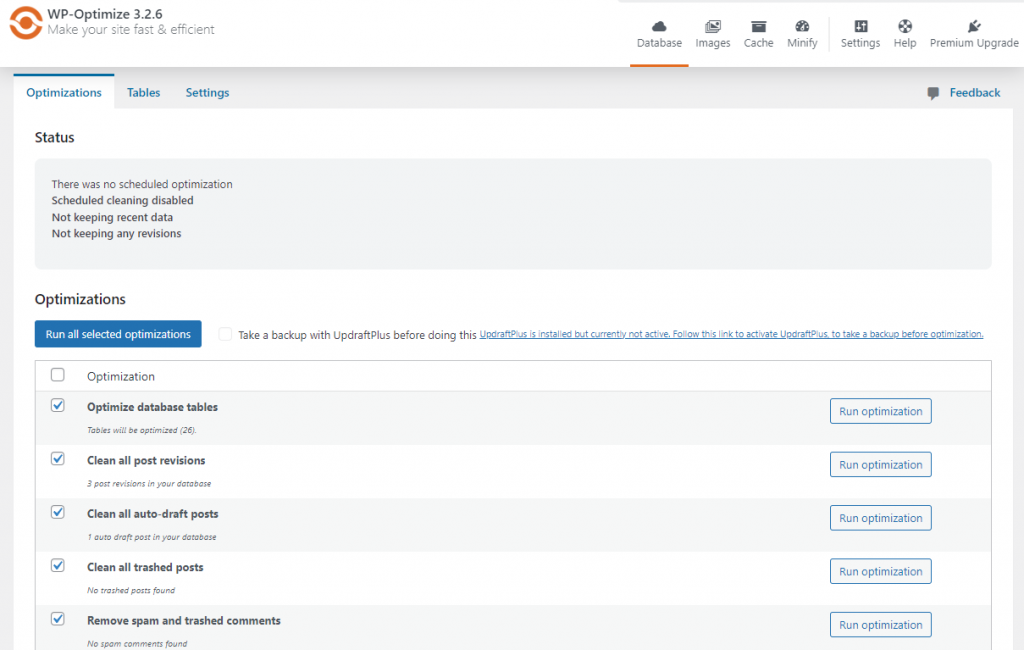Run optimization for post revisions
This screenshot has width=1024, height=650.
[880, 464]
